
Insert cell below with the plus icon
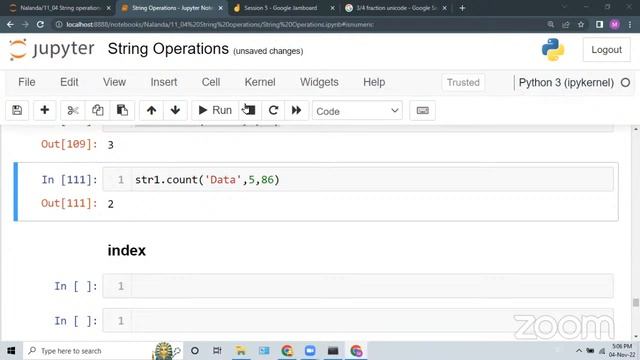pos(44,110)
